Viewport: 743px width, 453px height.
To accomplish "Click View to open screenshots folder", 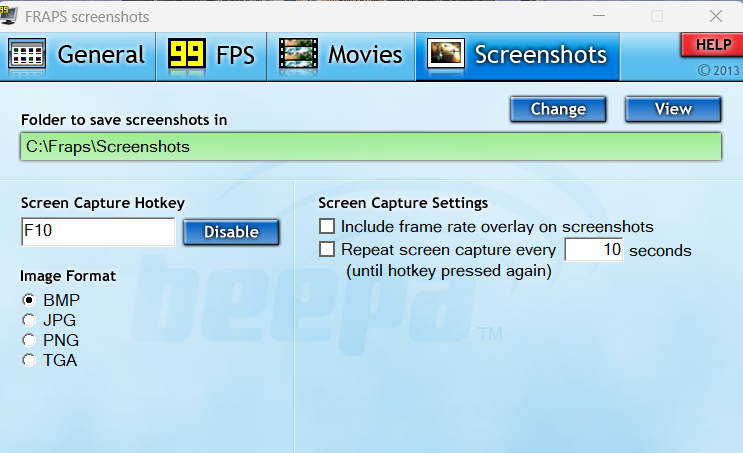I will pos(673,109).
